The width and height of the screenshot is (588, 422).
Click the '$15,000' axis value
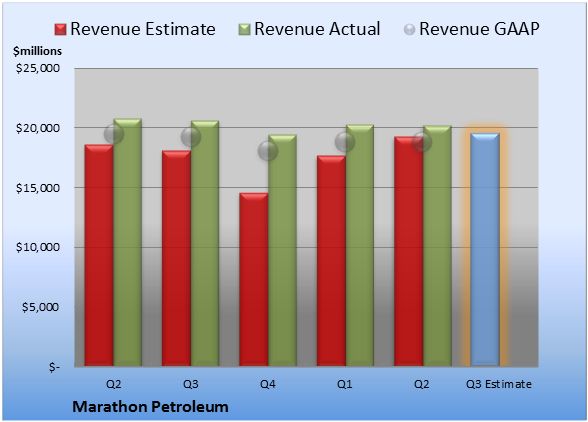(38, 188)
